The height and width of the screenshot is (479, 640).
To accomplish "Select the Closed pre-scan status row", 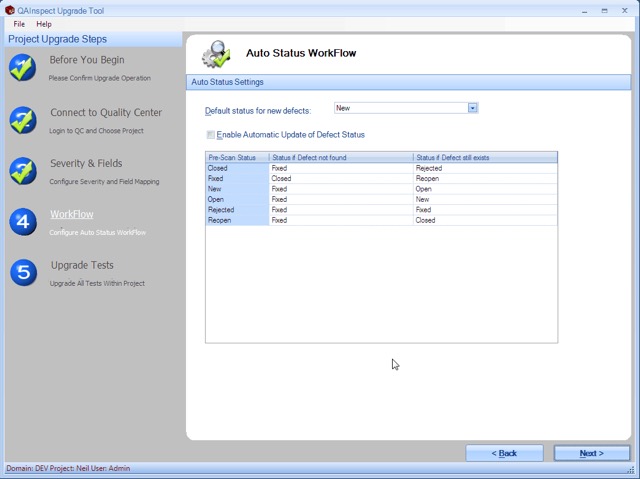I will (x=237, y=168).
